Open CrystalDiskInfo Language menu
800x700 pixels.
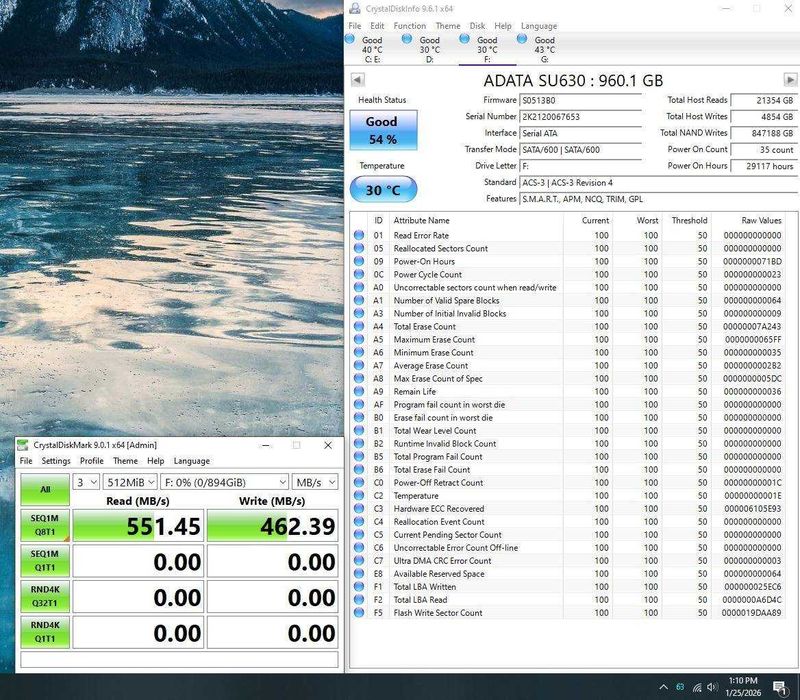pos(539,26)
